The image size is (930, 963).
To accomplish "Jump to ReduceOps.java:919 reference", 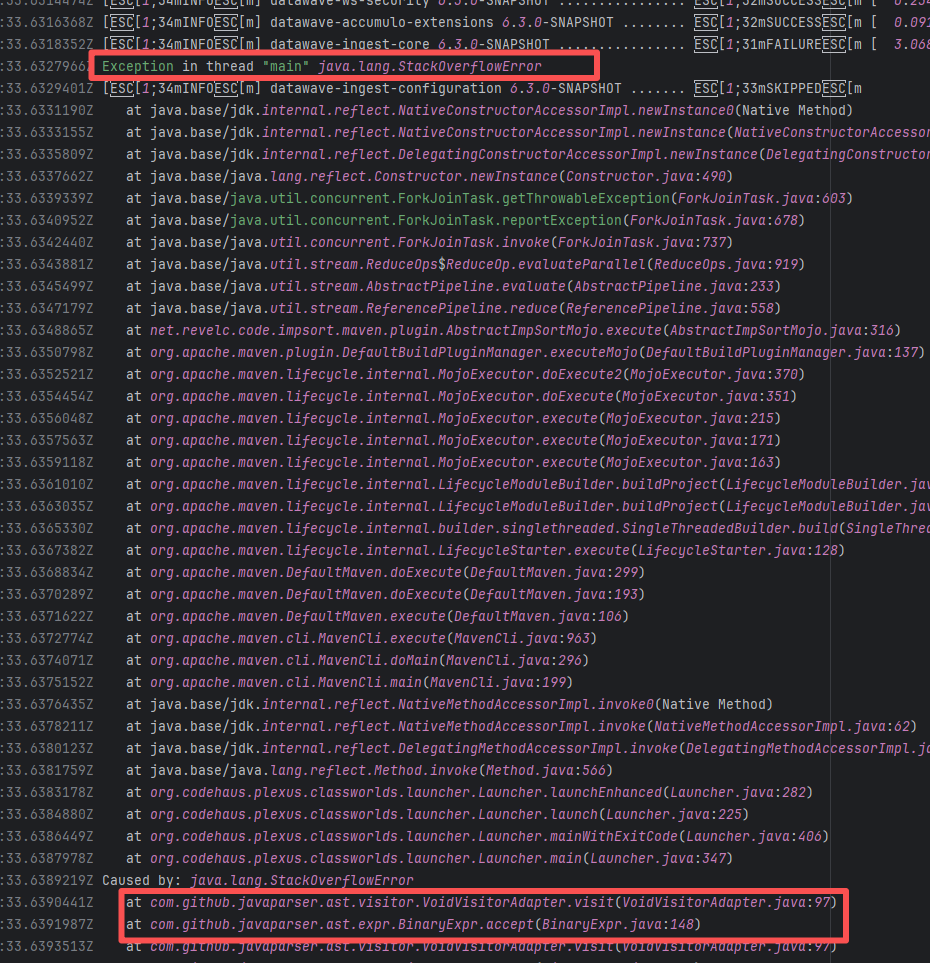I will [716, 264].
